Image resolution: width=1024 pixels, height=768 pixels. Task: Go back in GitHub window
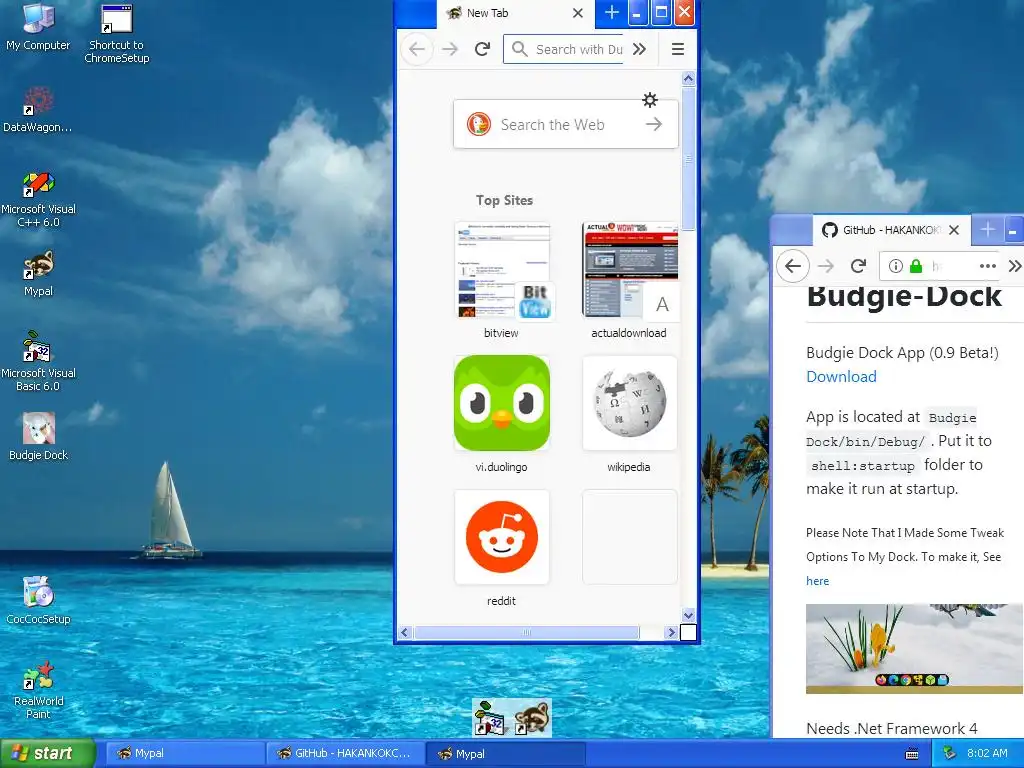coord(793,266)
